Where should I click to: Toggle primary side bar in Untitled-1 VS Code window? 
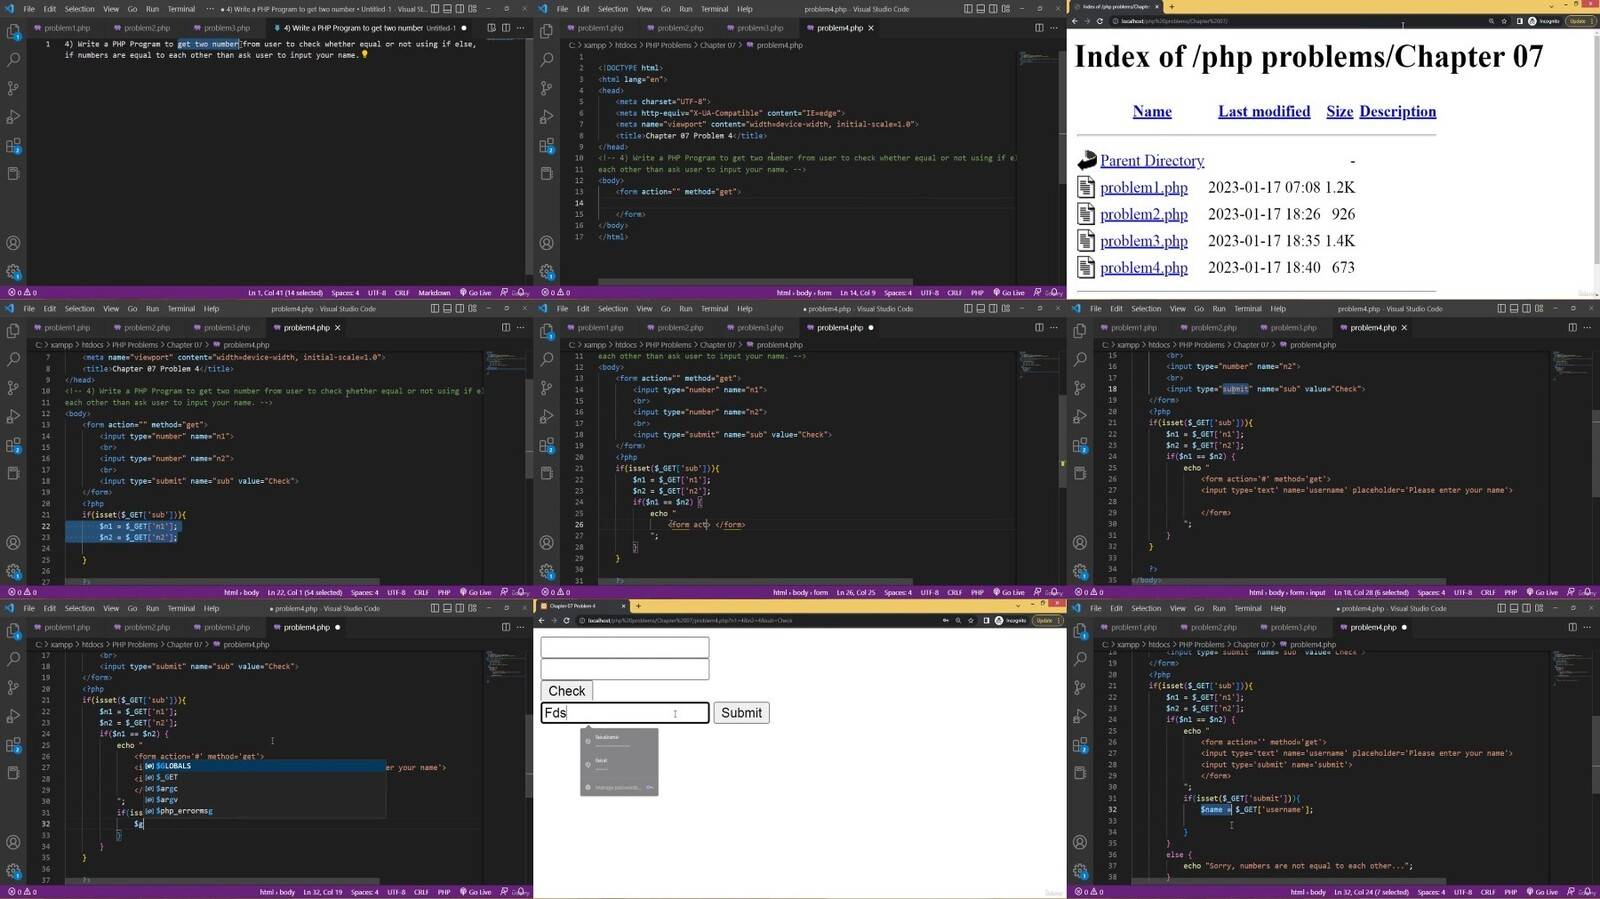pyautogui.click(x=435, y=9)
